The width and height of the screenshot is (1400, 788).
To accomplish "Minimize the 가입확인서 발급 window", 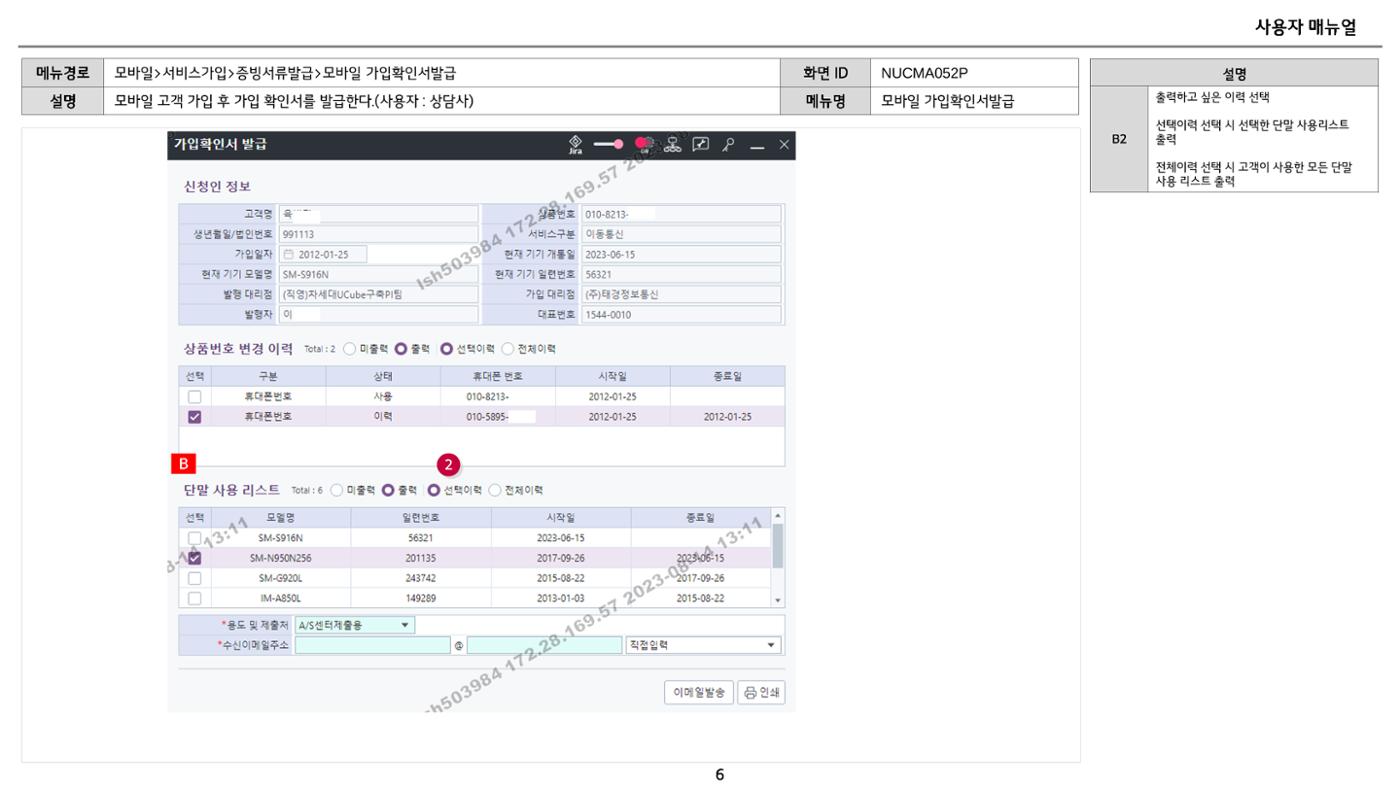I will click(x=757, y=146).
